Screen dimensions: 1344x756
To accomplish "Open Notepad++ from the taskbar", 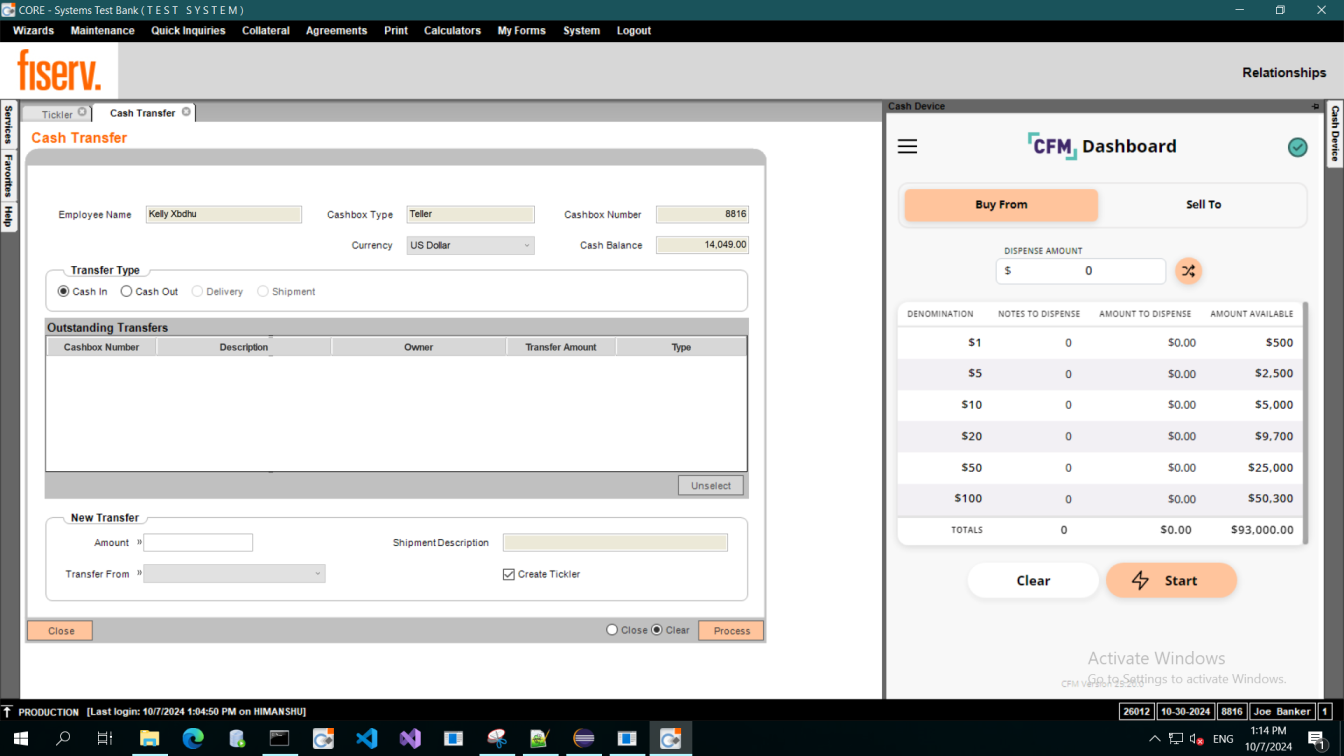I will click(540, 739).
